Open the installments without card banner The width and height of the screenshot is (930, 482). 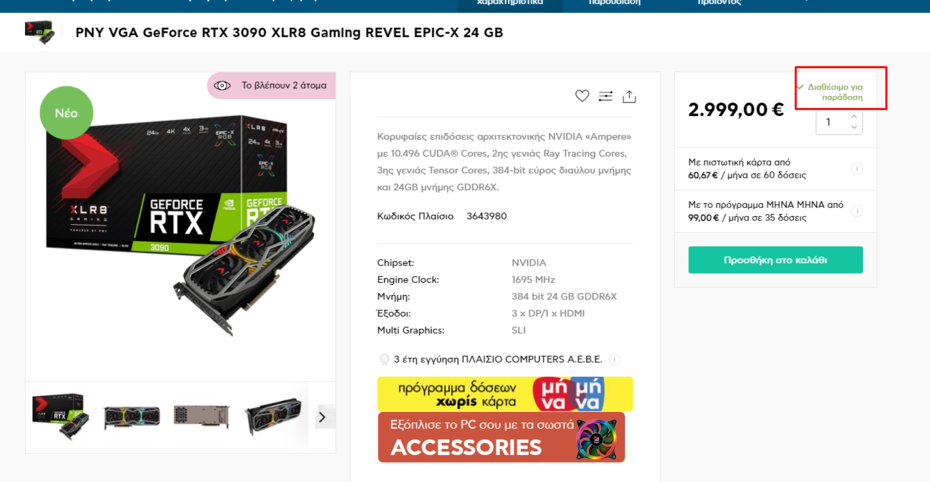click(505, 394)
